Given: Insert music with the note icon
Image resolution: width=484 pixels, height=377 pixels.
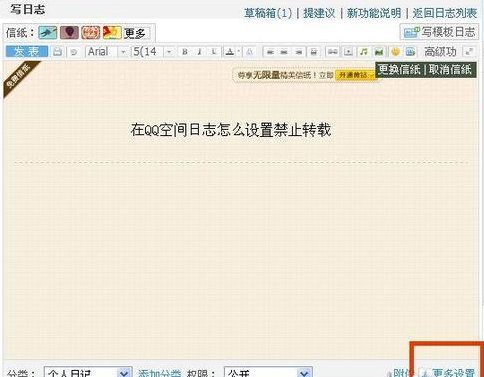Looking at the screenshot, I should [364, 52].
